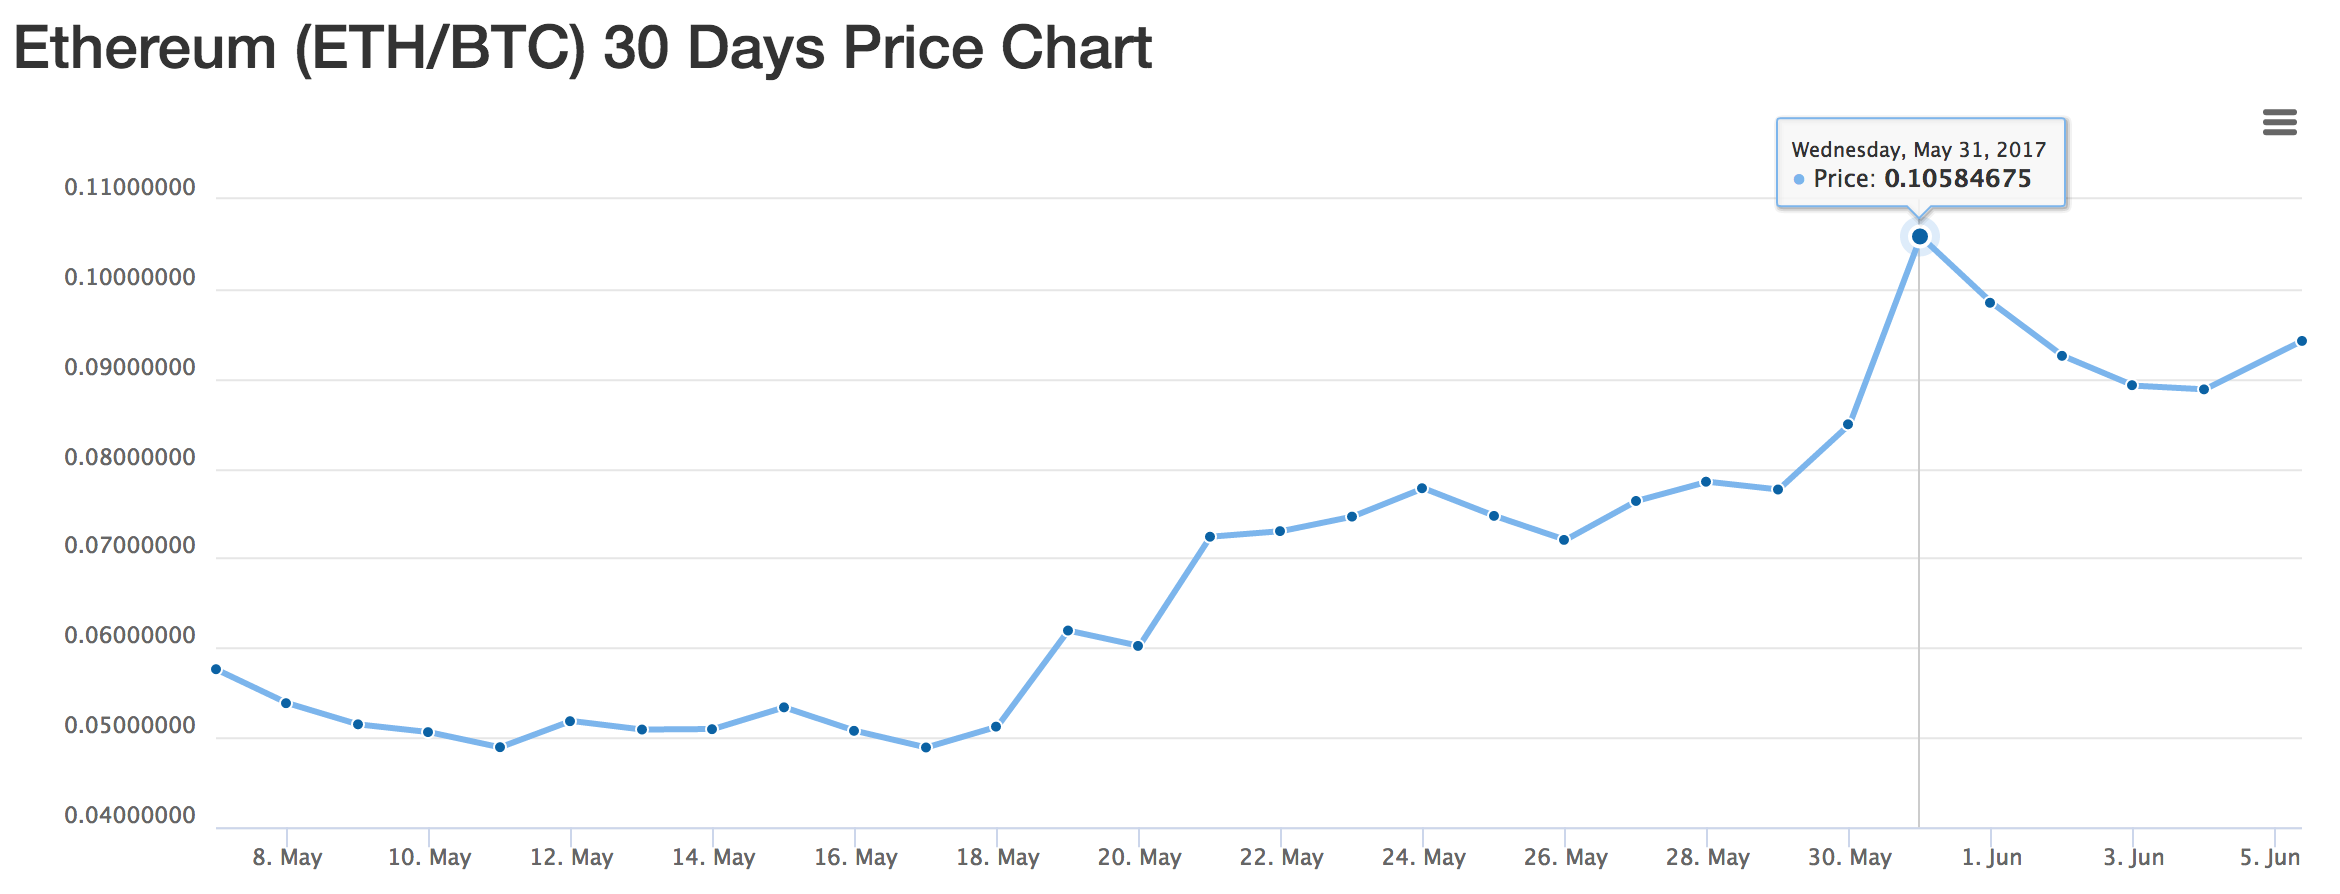Click the '22. May' x-axis label
The image size is (2340, 894).
1281,858
